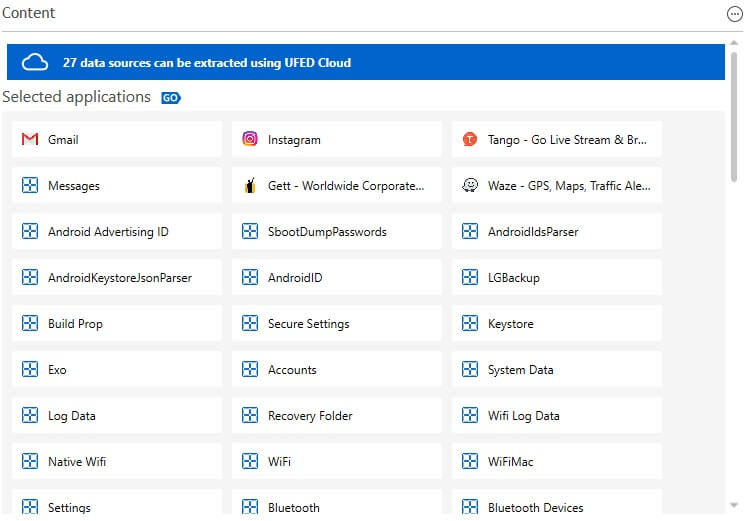Click the Secure Settings icon
Image resolution: width=751 pixels, height=521 pixels.
click(250, 323)
